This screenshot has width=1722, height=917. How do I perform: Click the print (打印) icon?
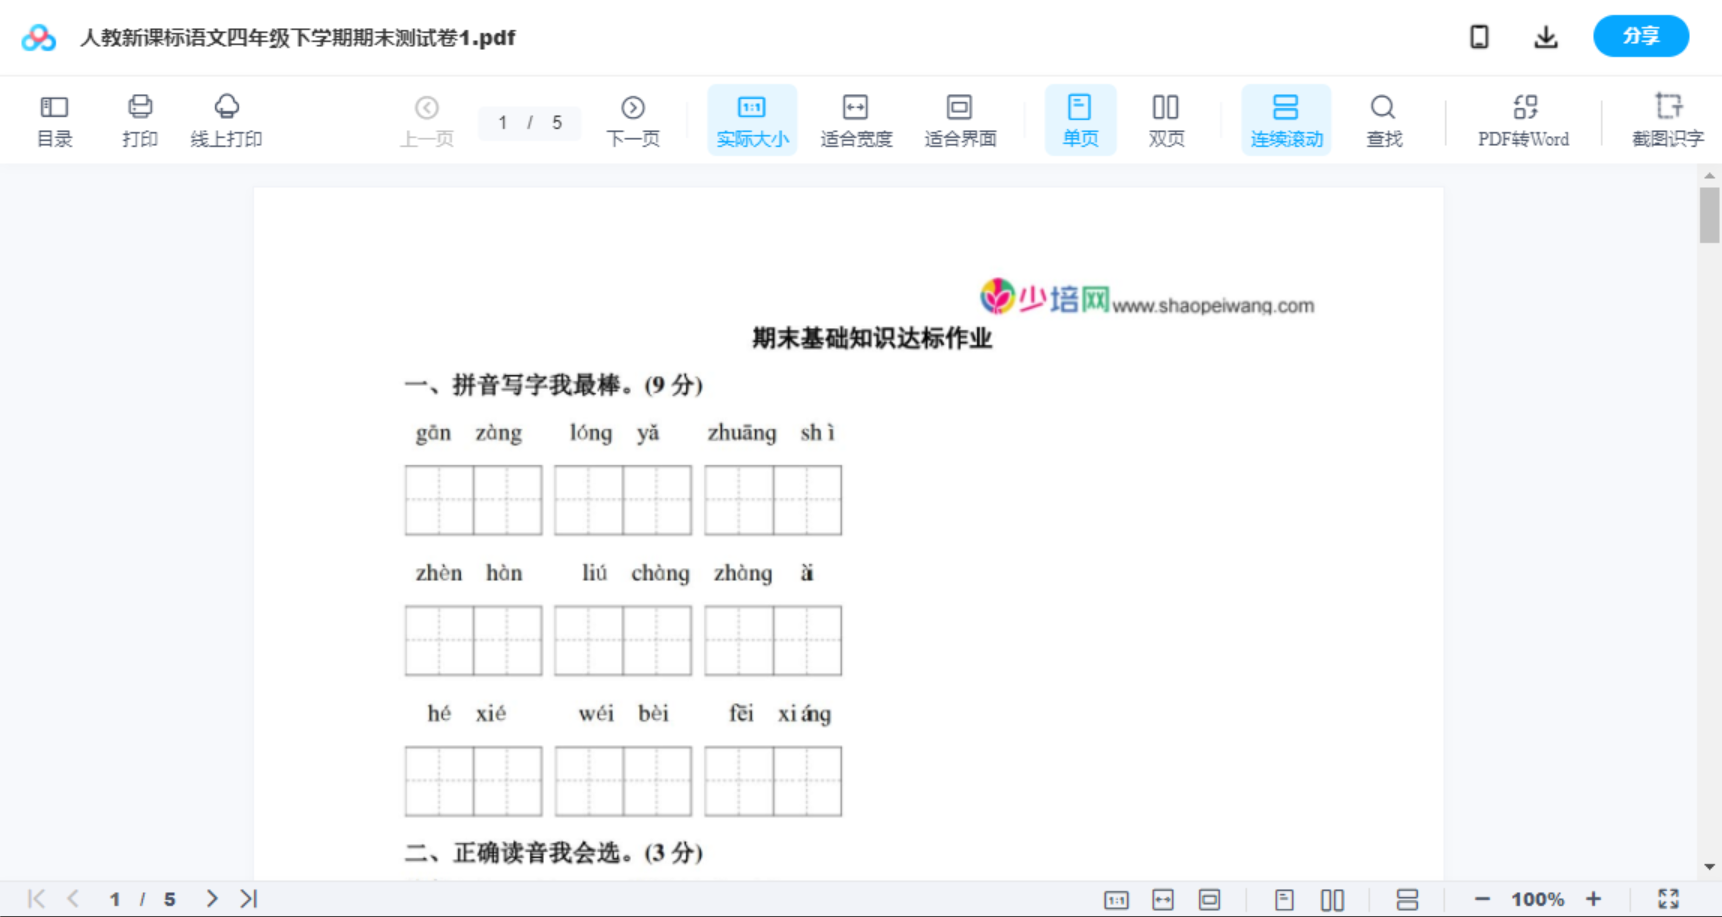[x=139, y=119]
